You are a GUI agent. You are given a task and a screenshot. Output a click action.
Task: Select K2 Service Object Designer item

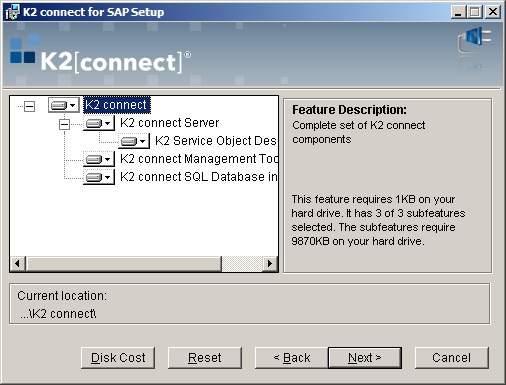tap(216, 141)
